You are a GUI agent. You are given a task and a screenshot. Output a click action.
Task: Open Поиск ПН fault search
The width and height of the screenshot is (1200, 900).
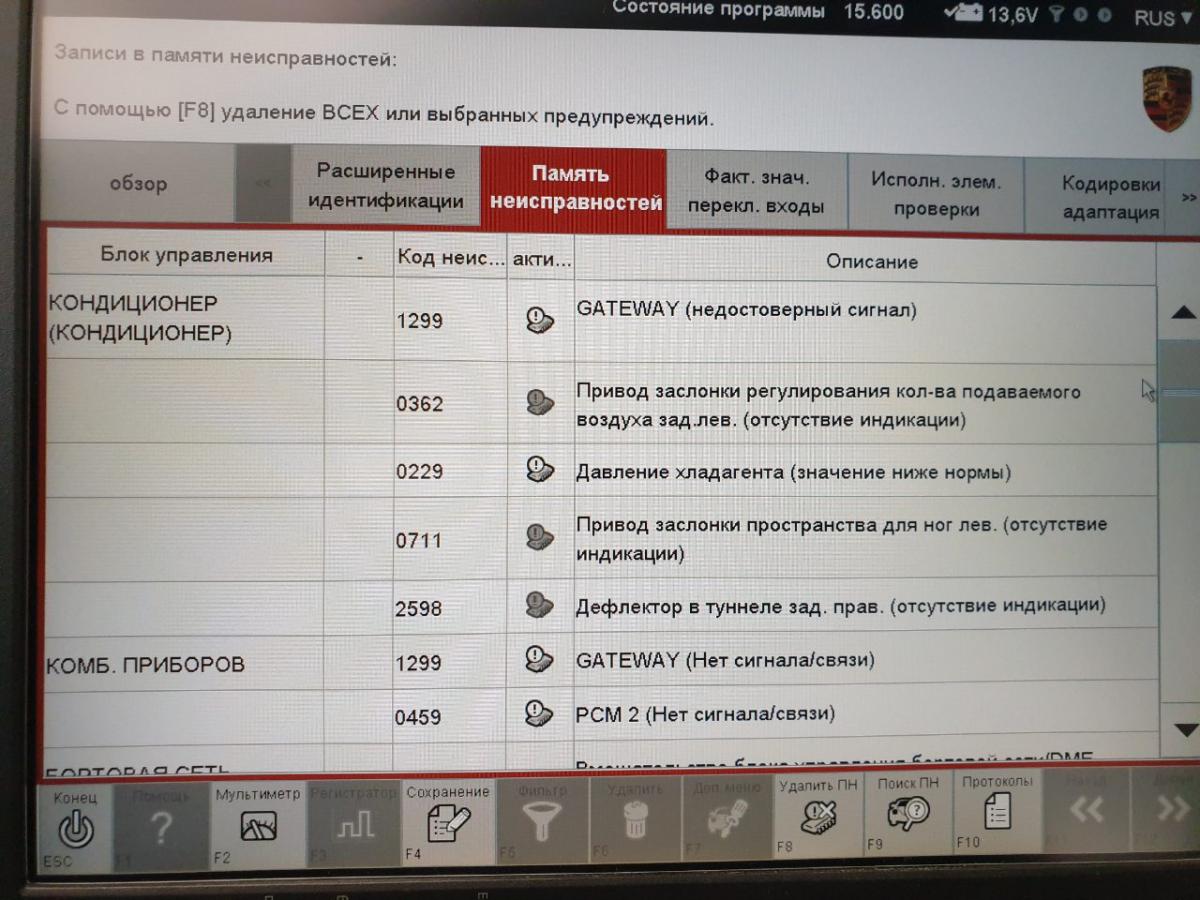(x=908, y=812)
